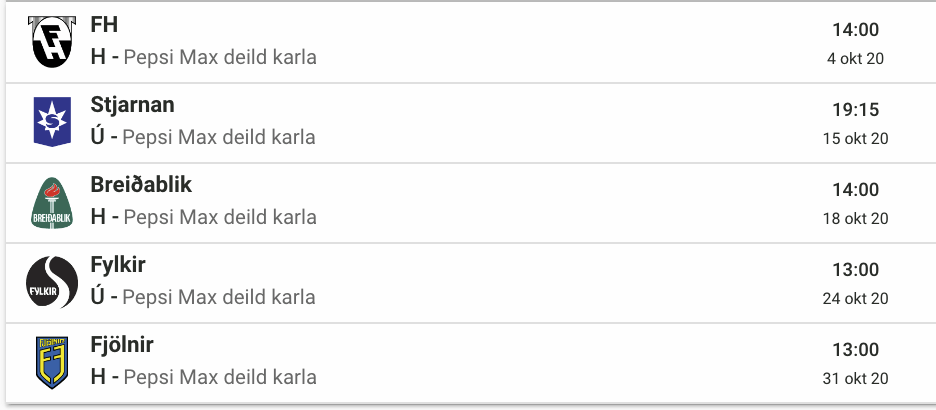936x410 pixels.
Task: Click the 31 okt 20 match date
Action: tap(855, 378)
